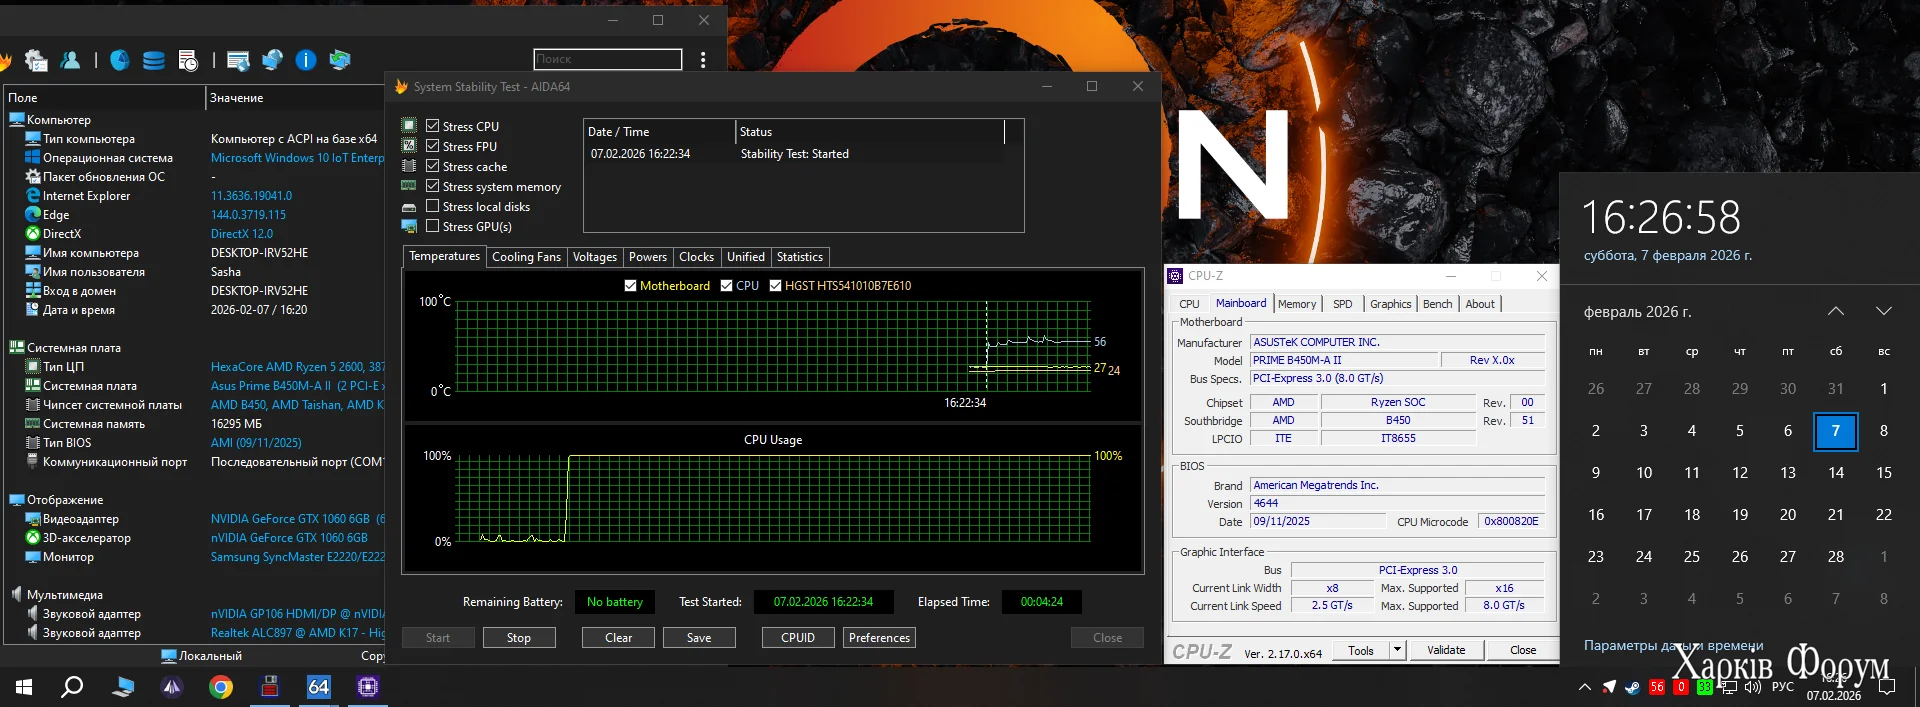Image resolution: width=1920 pixels, height=707 pixels.
Task: Open the CPU-Z Tools dropdown arrow
Action: [x=1397, y=650]
